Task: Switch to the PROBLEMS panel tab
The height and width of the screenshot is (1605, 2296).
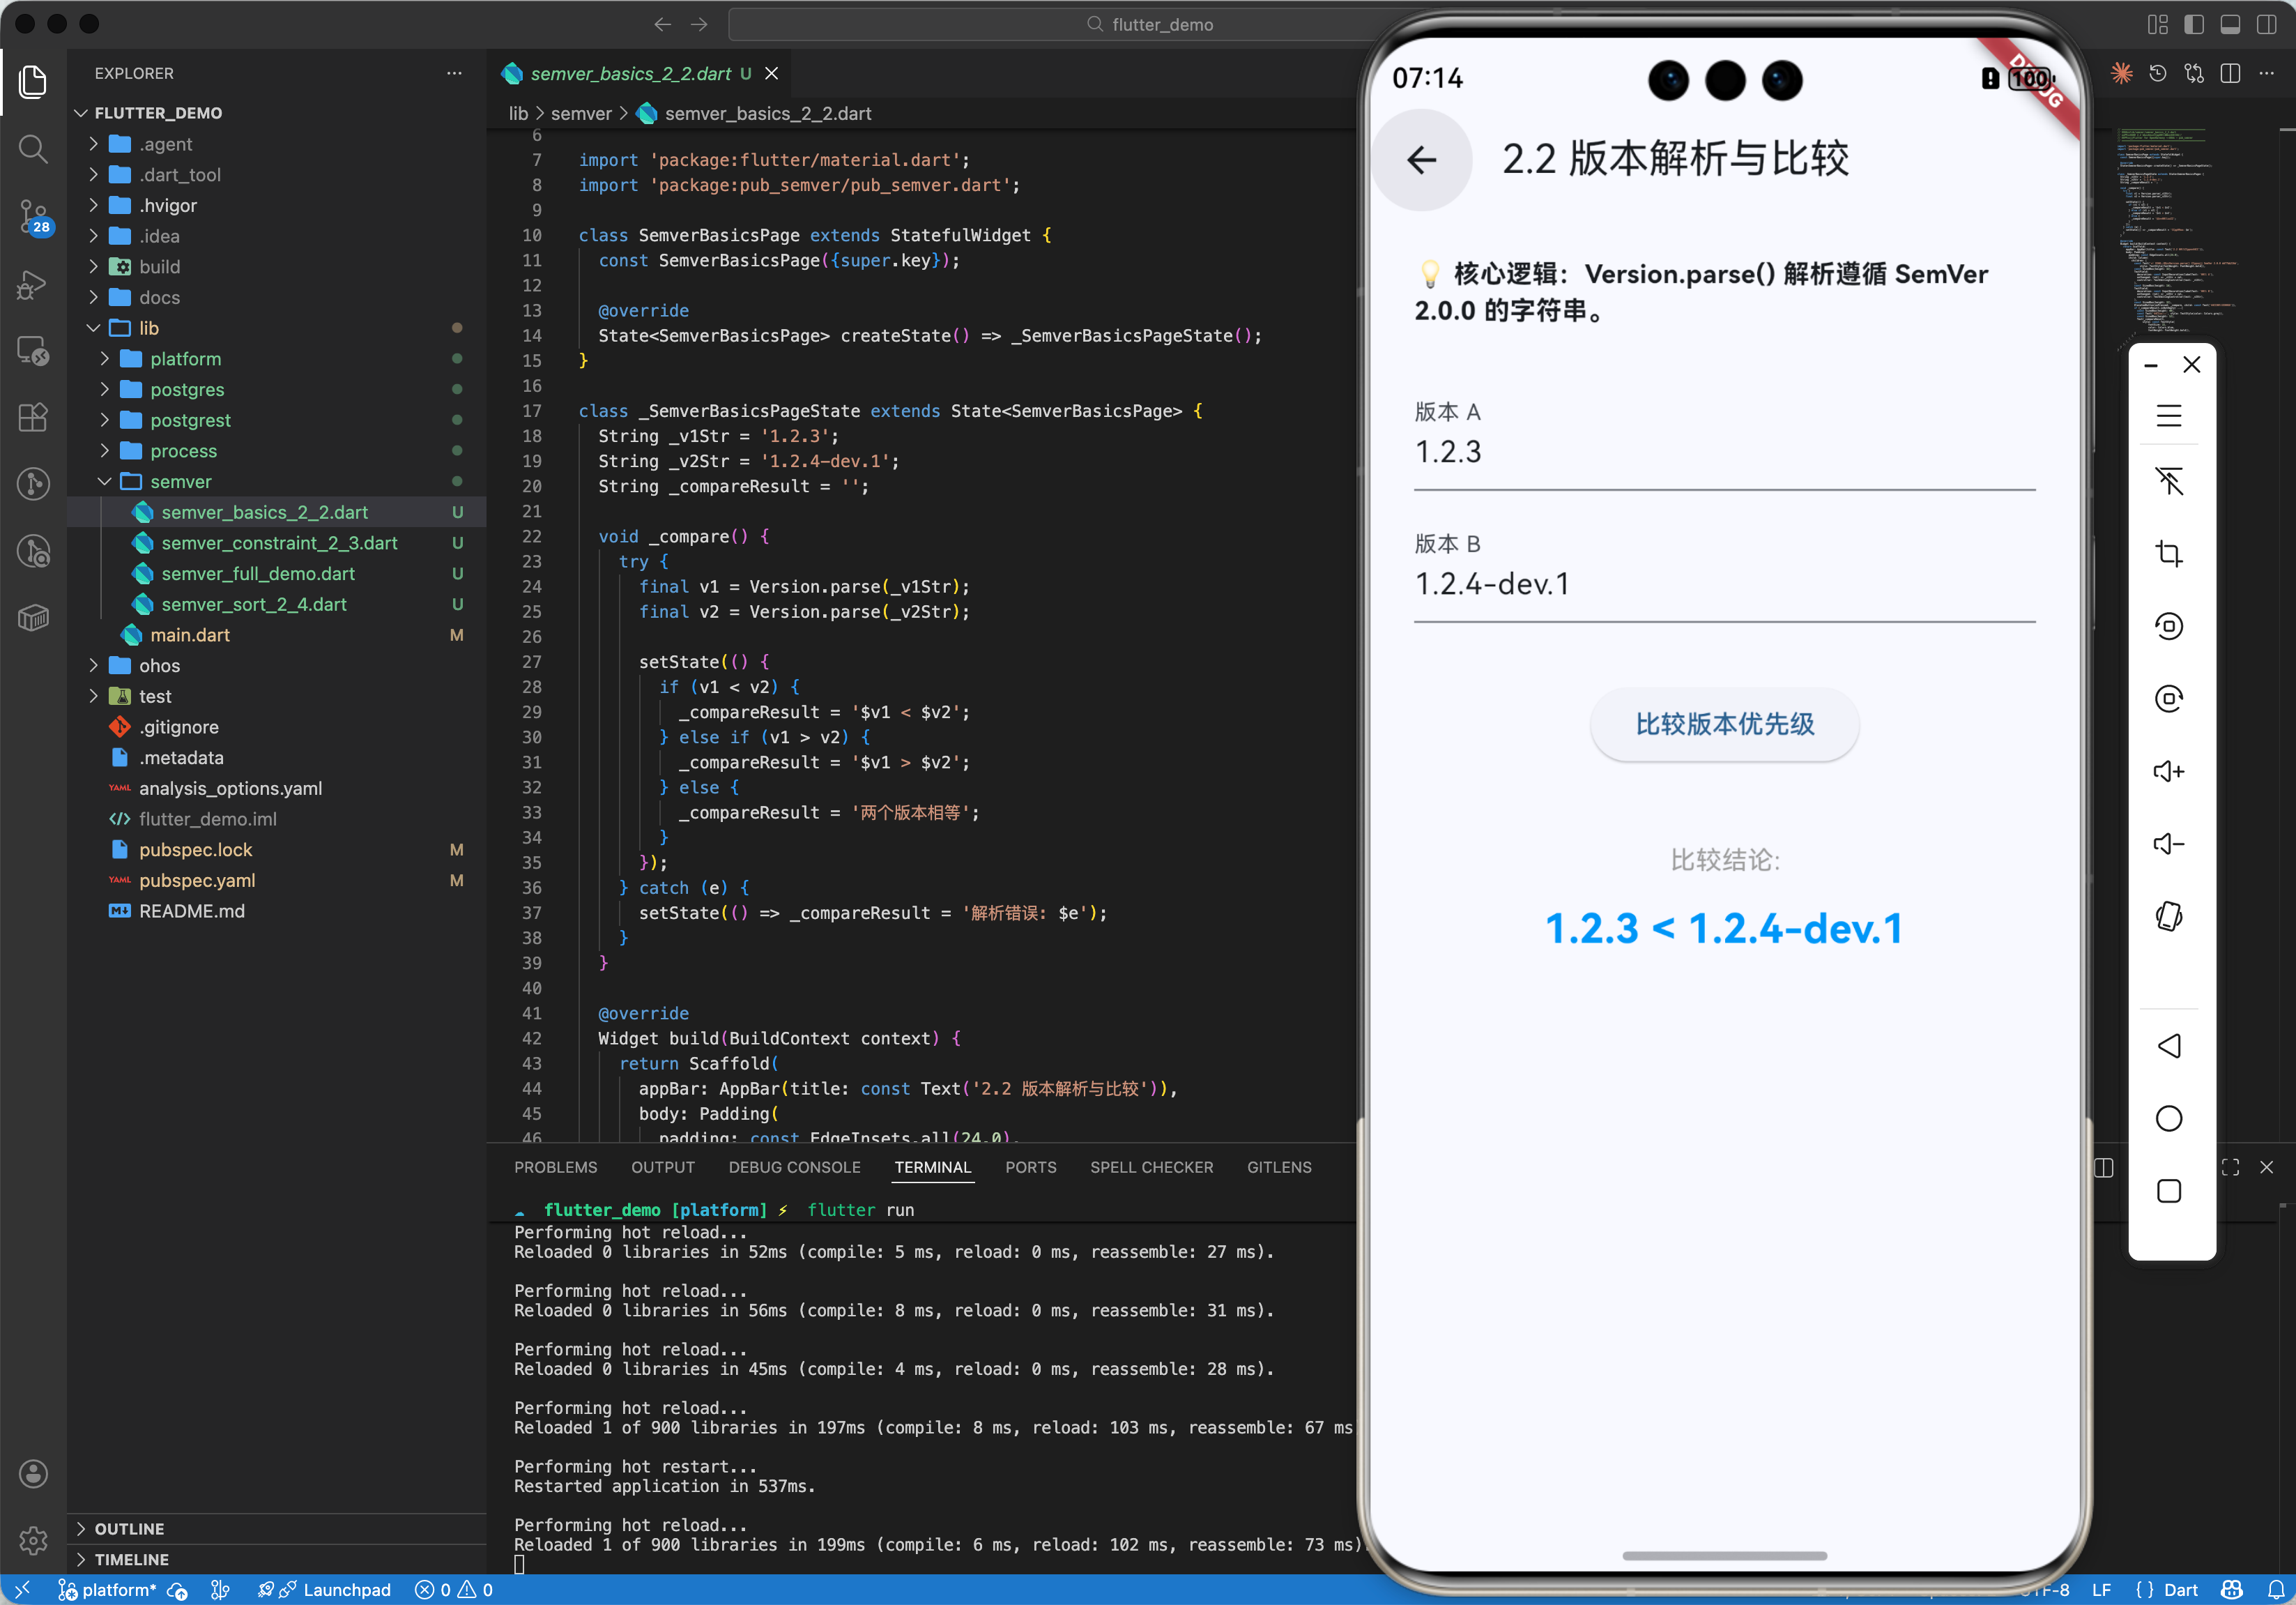Action: 555,1167
